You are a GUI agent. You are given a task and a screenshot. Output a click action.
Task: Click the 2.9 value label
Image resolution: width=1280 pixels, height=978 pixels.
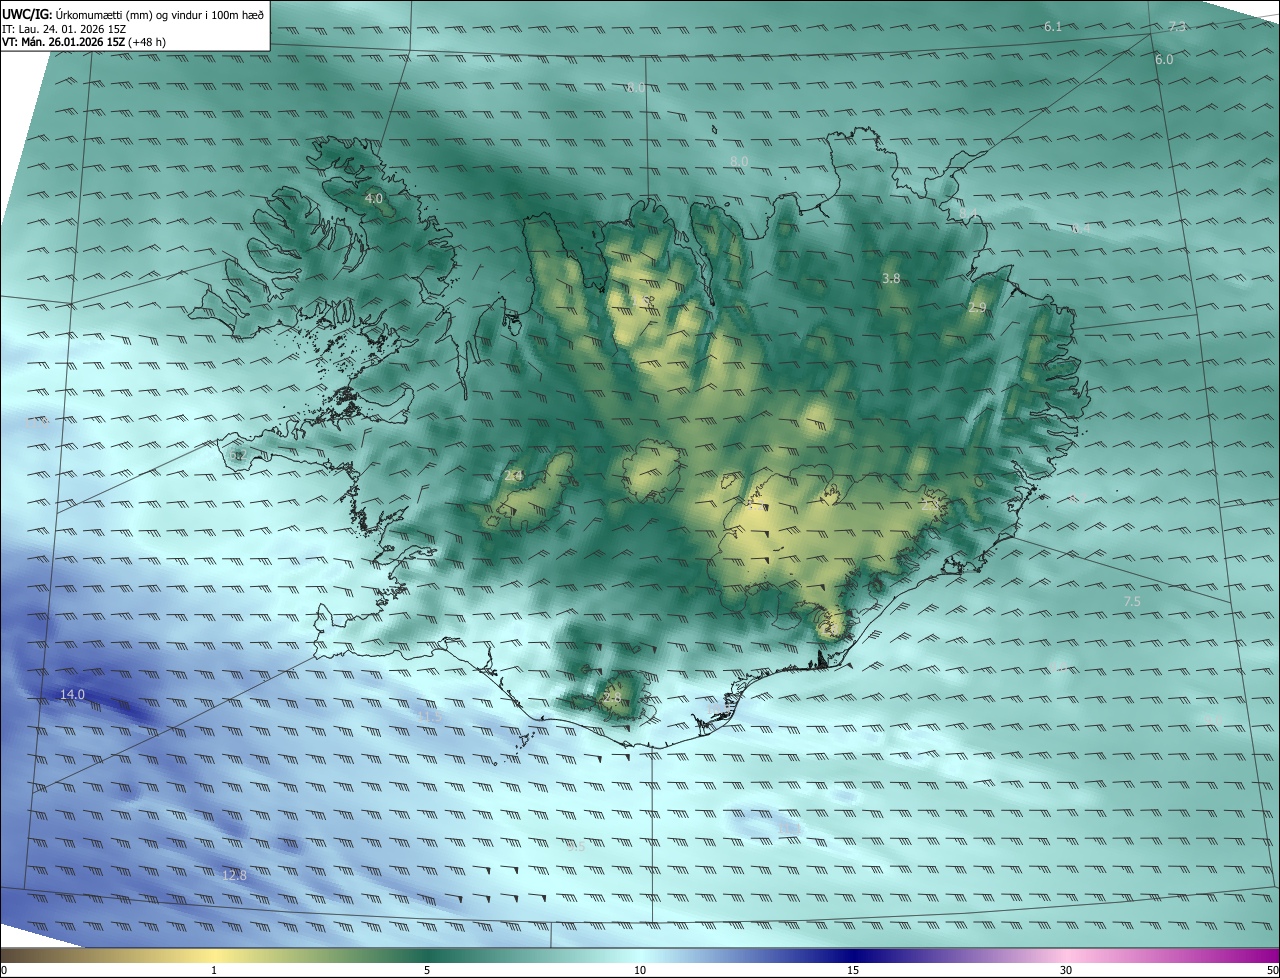(977, 308)
